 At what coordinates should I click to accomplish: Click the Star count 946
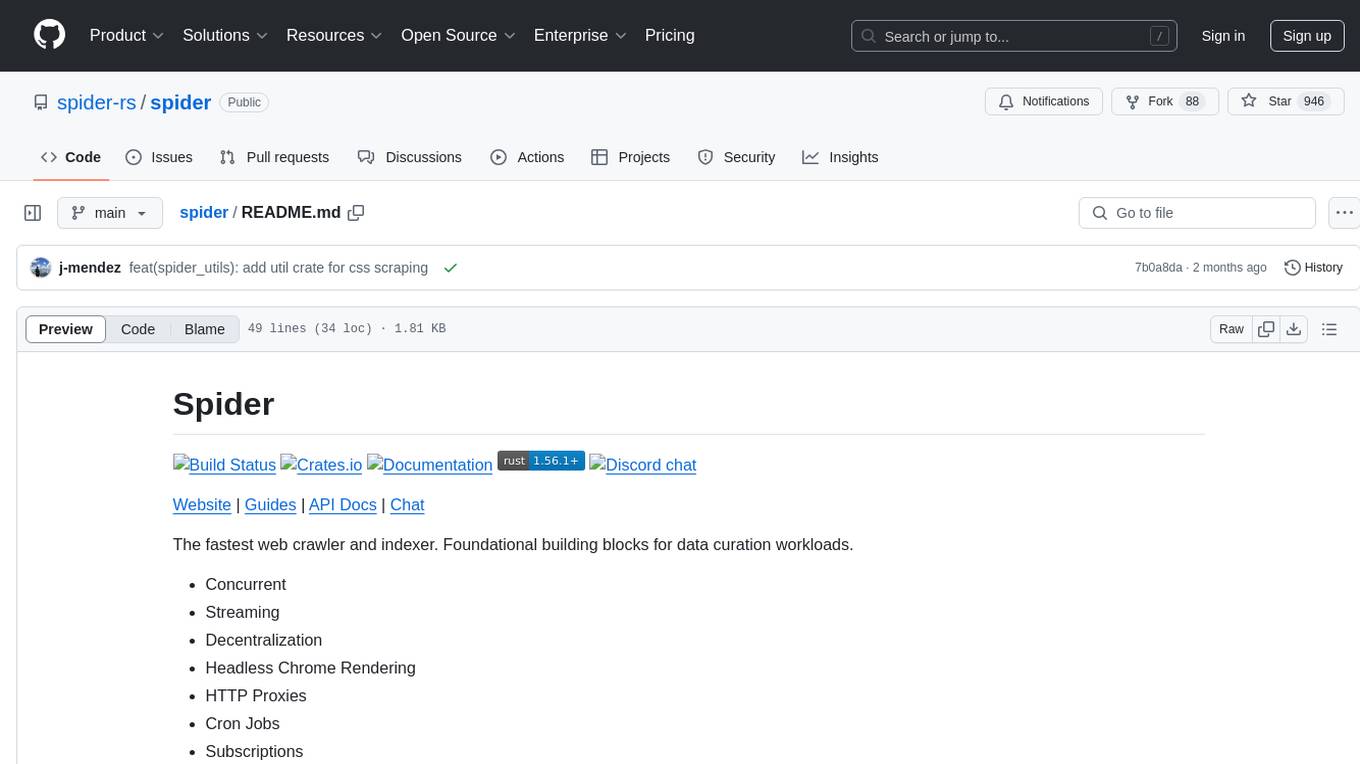1313,102
